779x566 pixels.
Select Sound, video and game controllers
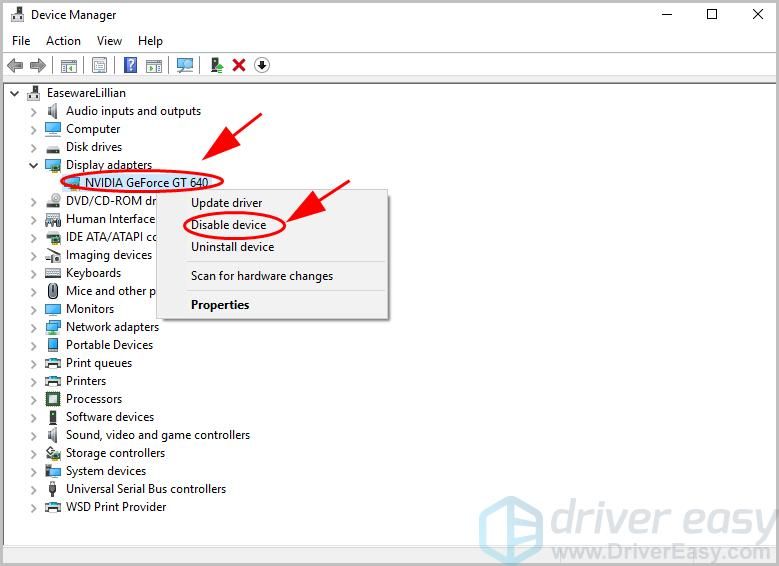click(157, 435)
